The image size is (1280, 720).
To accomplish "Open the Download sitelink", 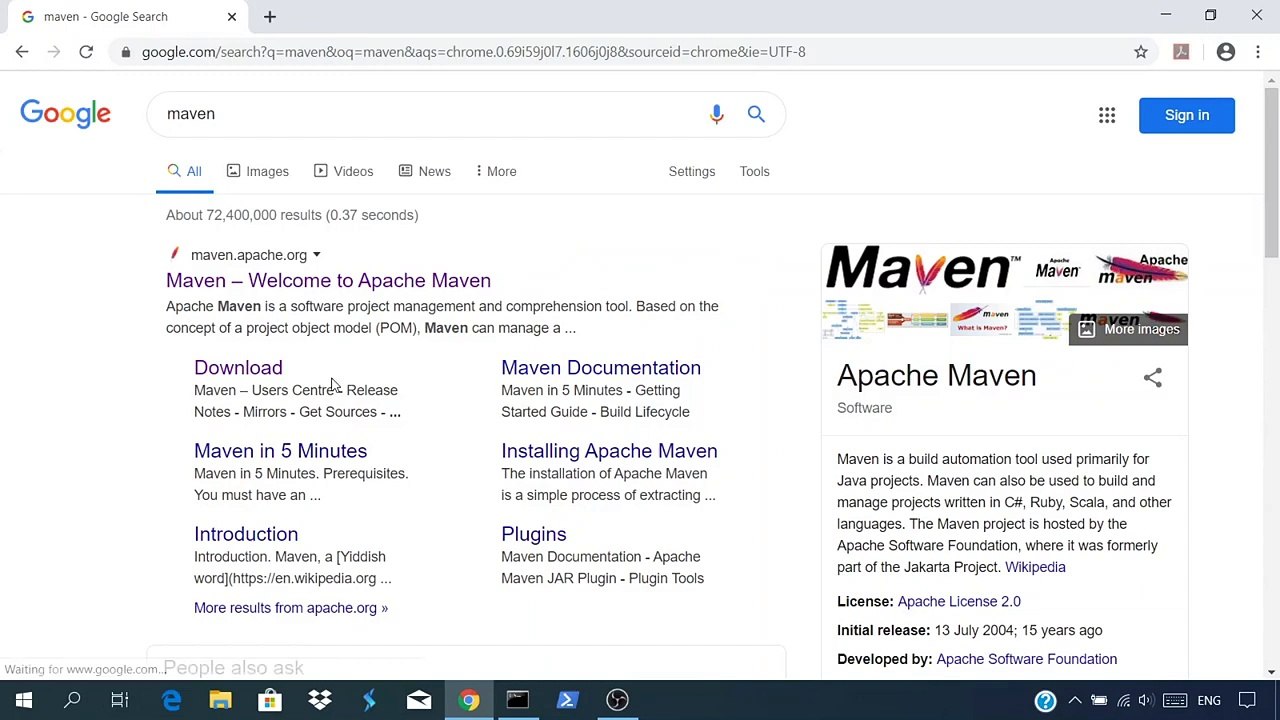I will point(238,368).
